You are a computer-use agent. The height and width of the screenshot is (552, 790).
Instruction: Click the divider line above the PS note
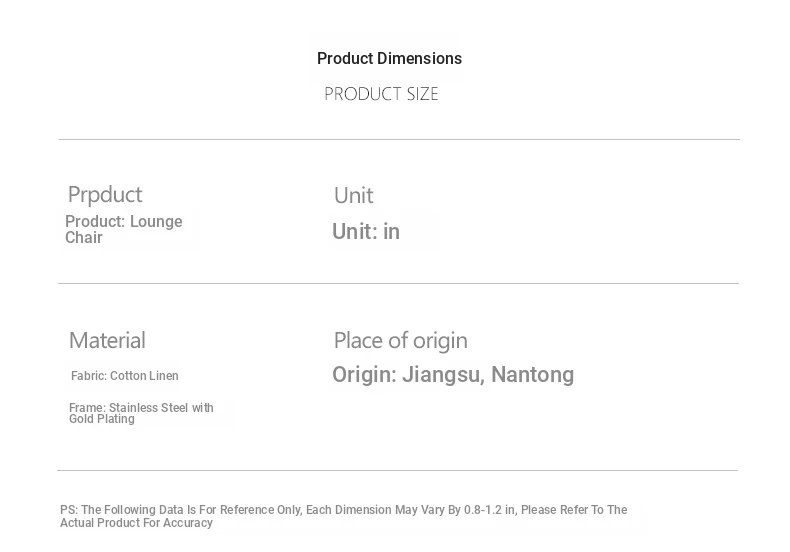tap(398, 470)
